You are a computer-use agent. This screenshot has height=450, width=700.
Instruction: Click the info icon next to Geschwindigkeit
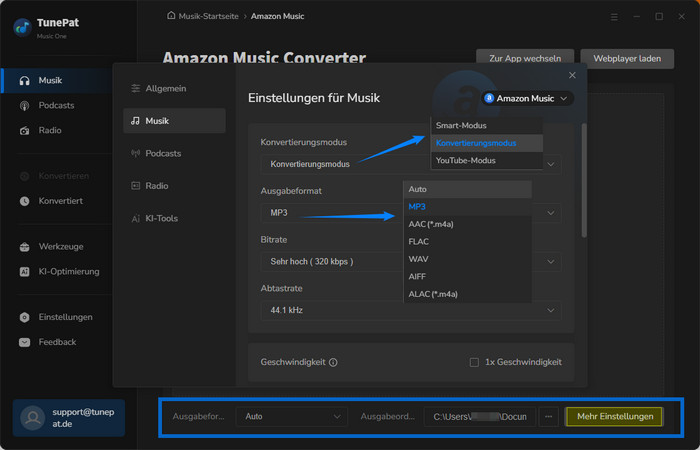pos(333,362)
